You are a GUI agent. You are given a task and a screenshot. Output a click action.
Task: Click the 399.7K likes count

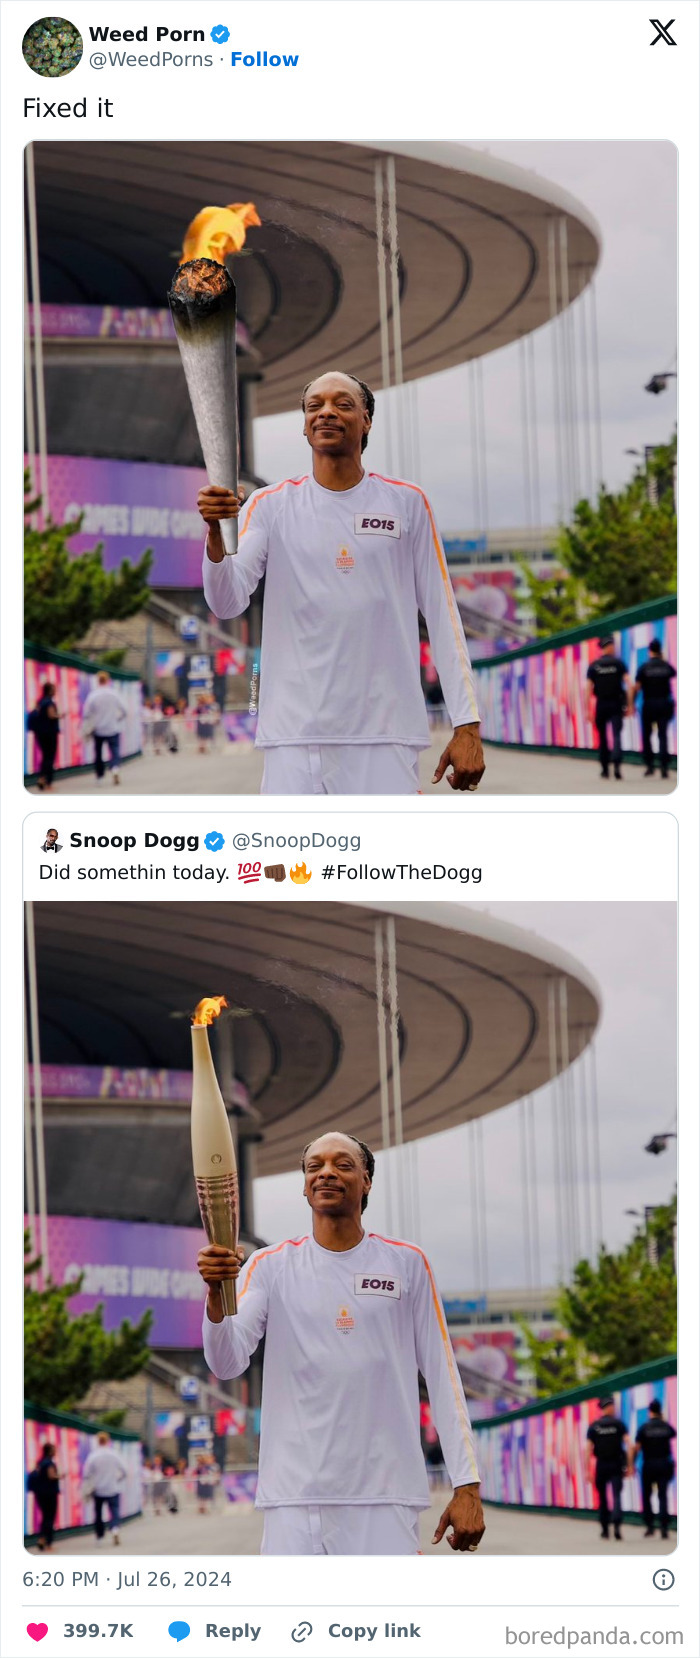pos(98,1631)
